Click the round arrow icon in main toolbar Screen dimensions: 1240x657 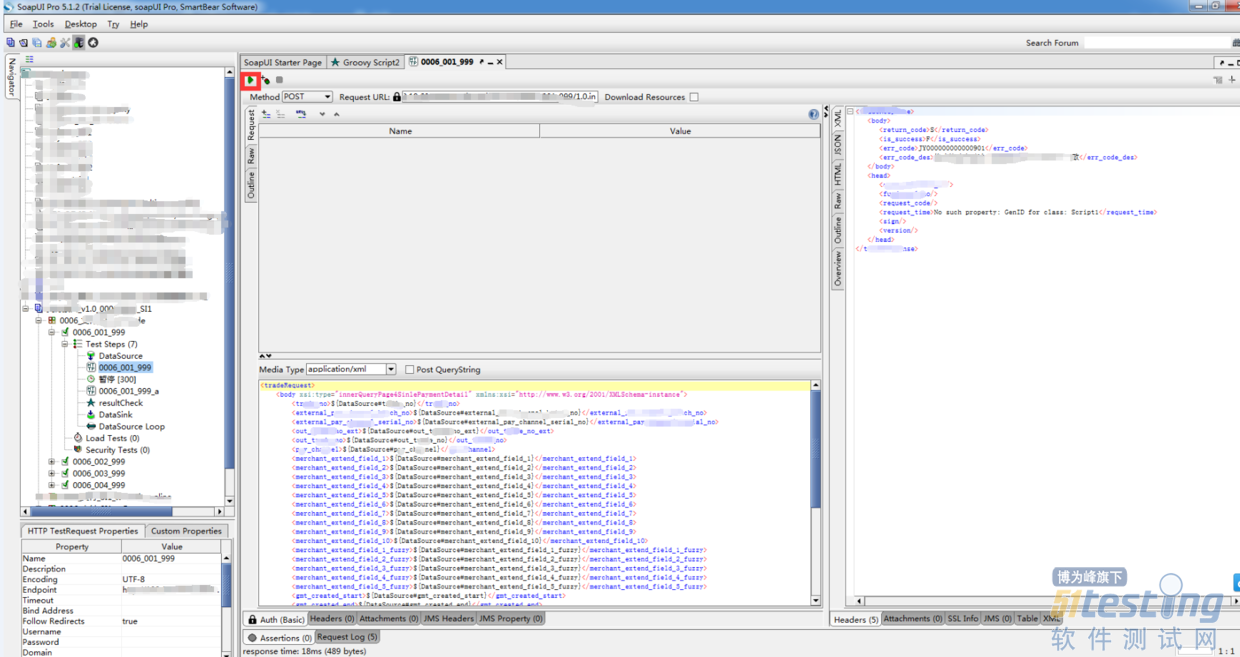[x=93, y=43]
